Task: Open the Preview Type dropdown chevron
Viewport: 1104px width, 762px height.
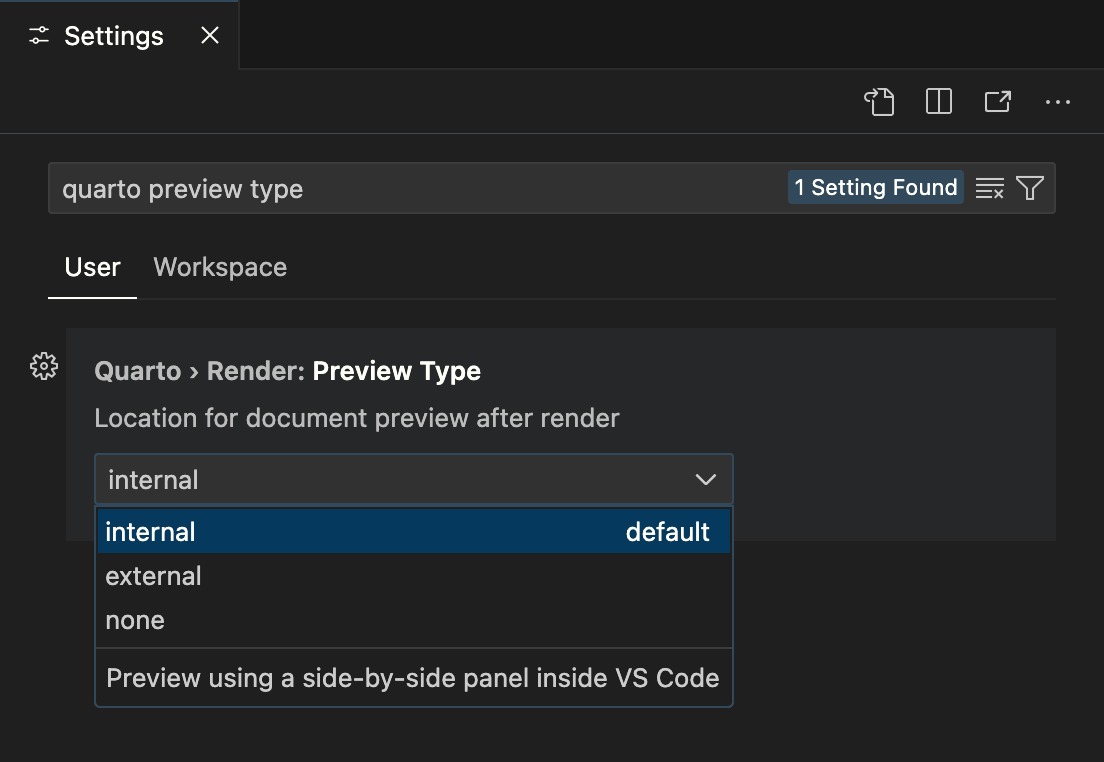Action: point(706,480)
